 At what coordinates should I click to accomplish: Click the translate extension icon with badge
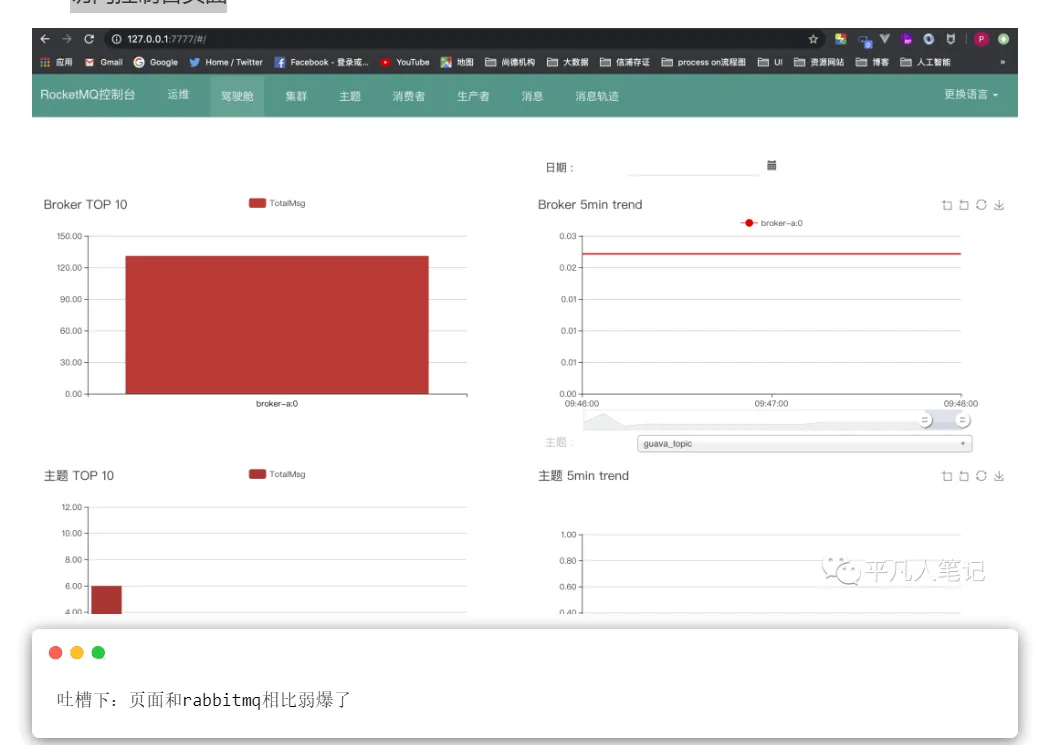pyautogui.click(x=864, y=40)
